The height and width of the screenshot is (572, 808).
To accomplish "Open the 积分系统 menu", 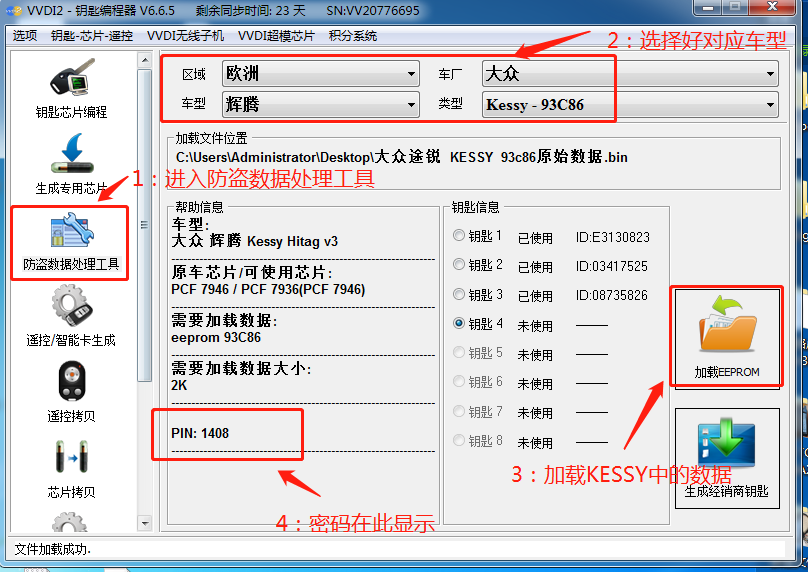I will pos(353,36).
